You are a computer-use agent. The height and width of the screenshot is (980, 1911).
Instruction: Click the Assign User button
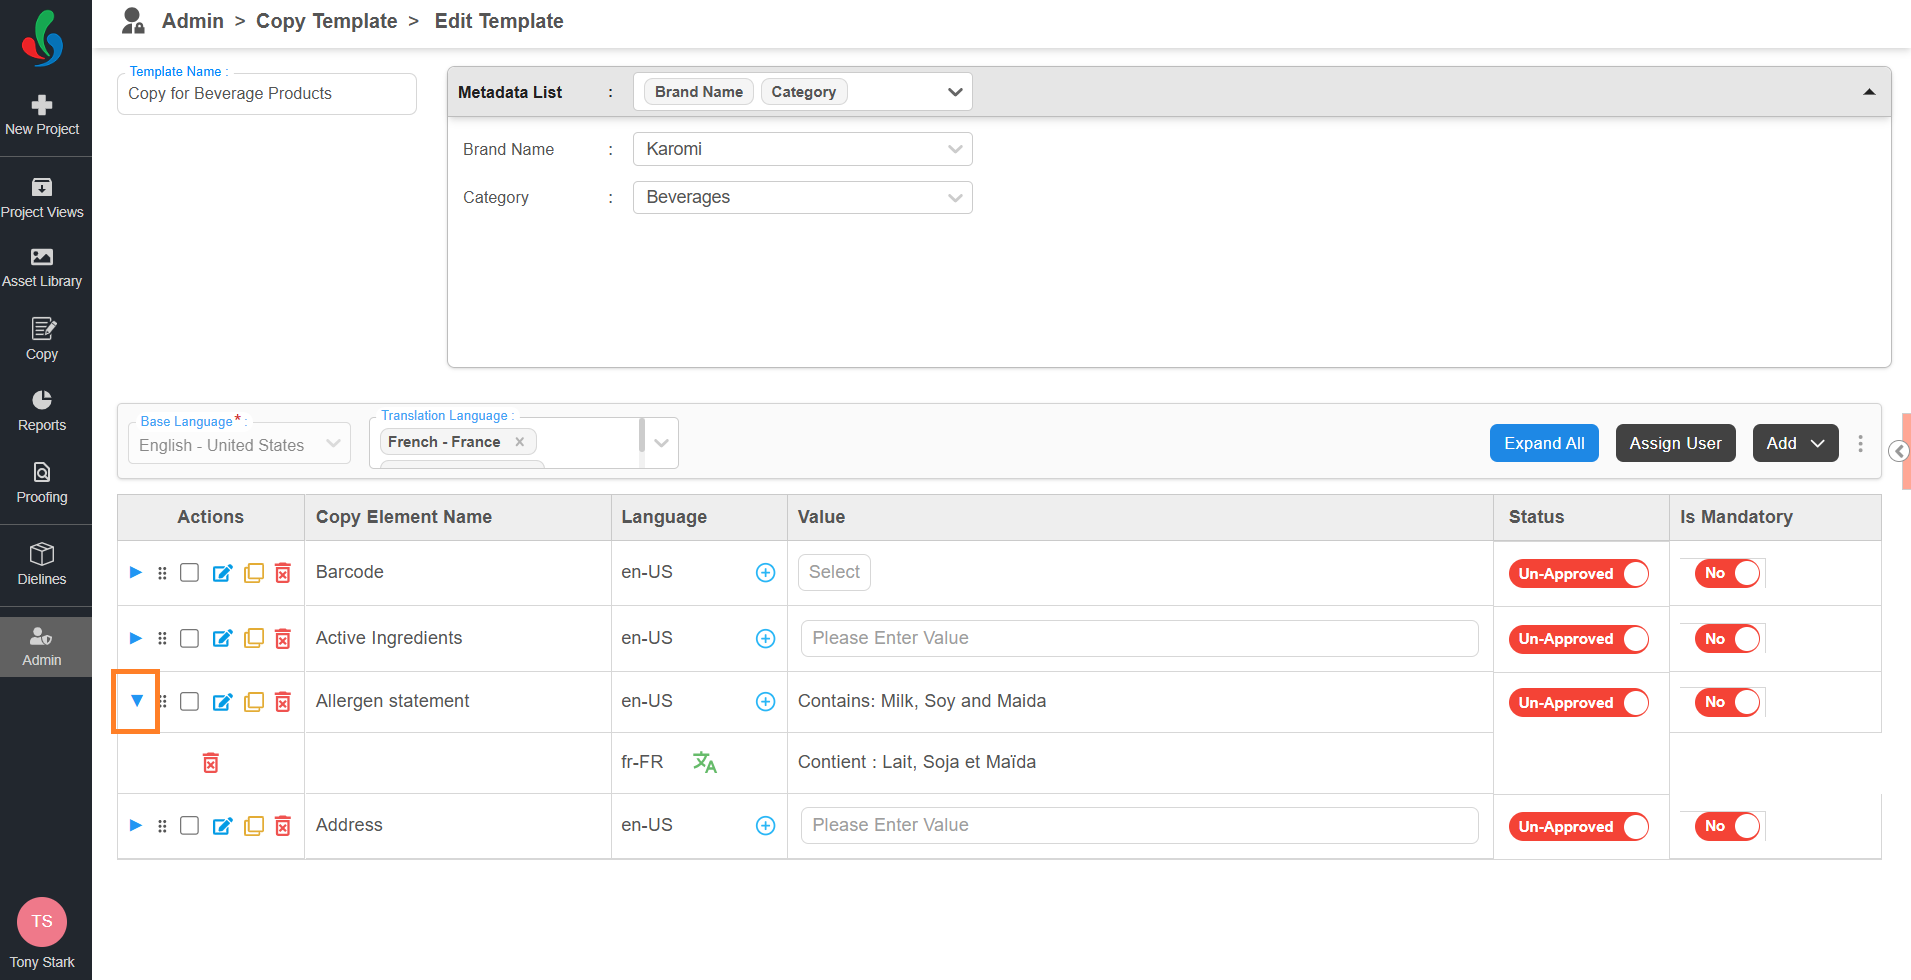tap(1675, 443)
